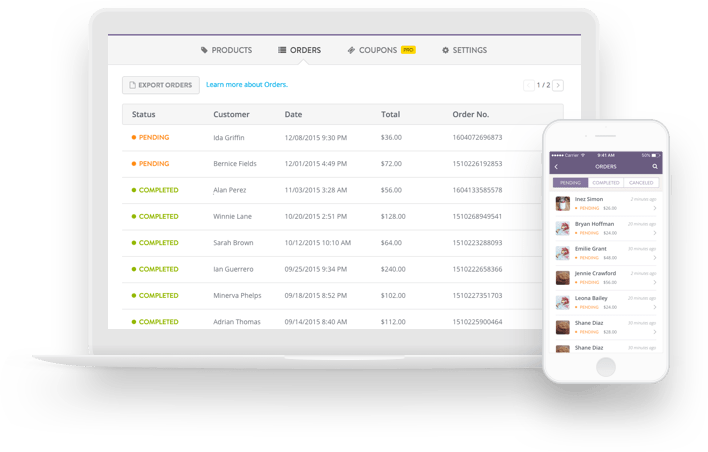Tap the search icon in phone Orders header

[655, 167]
